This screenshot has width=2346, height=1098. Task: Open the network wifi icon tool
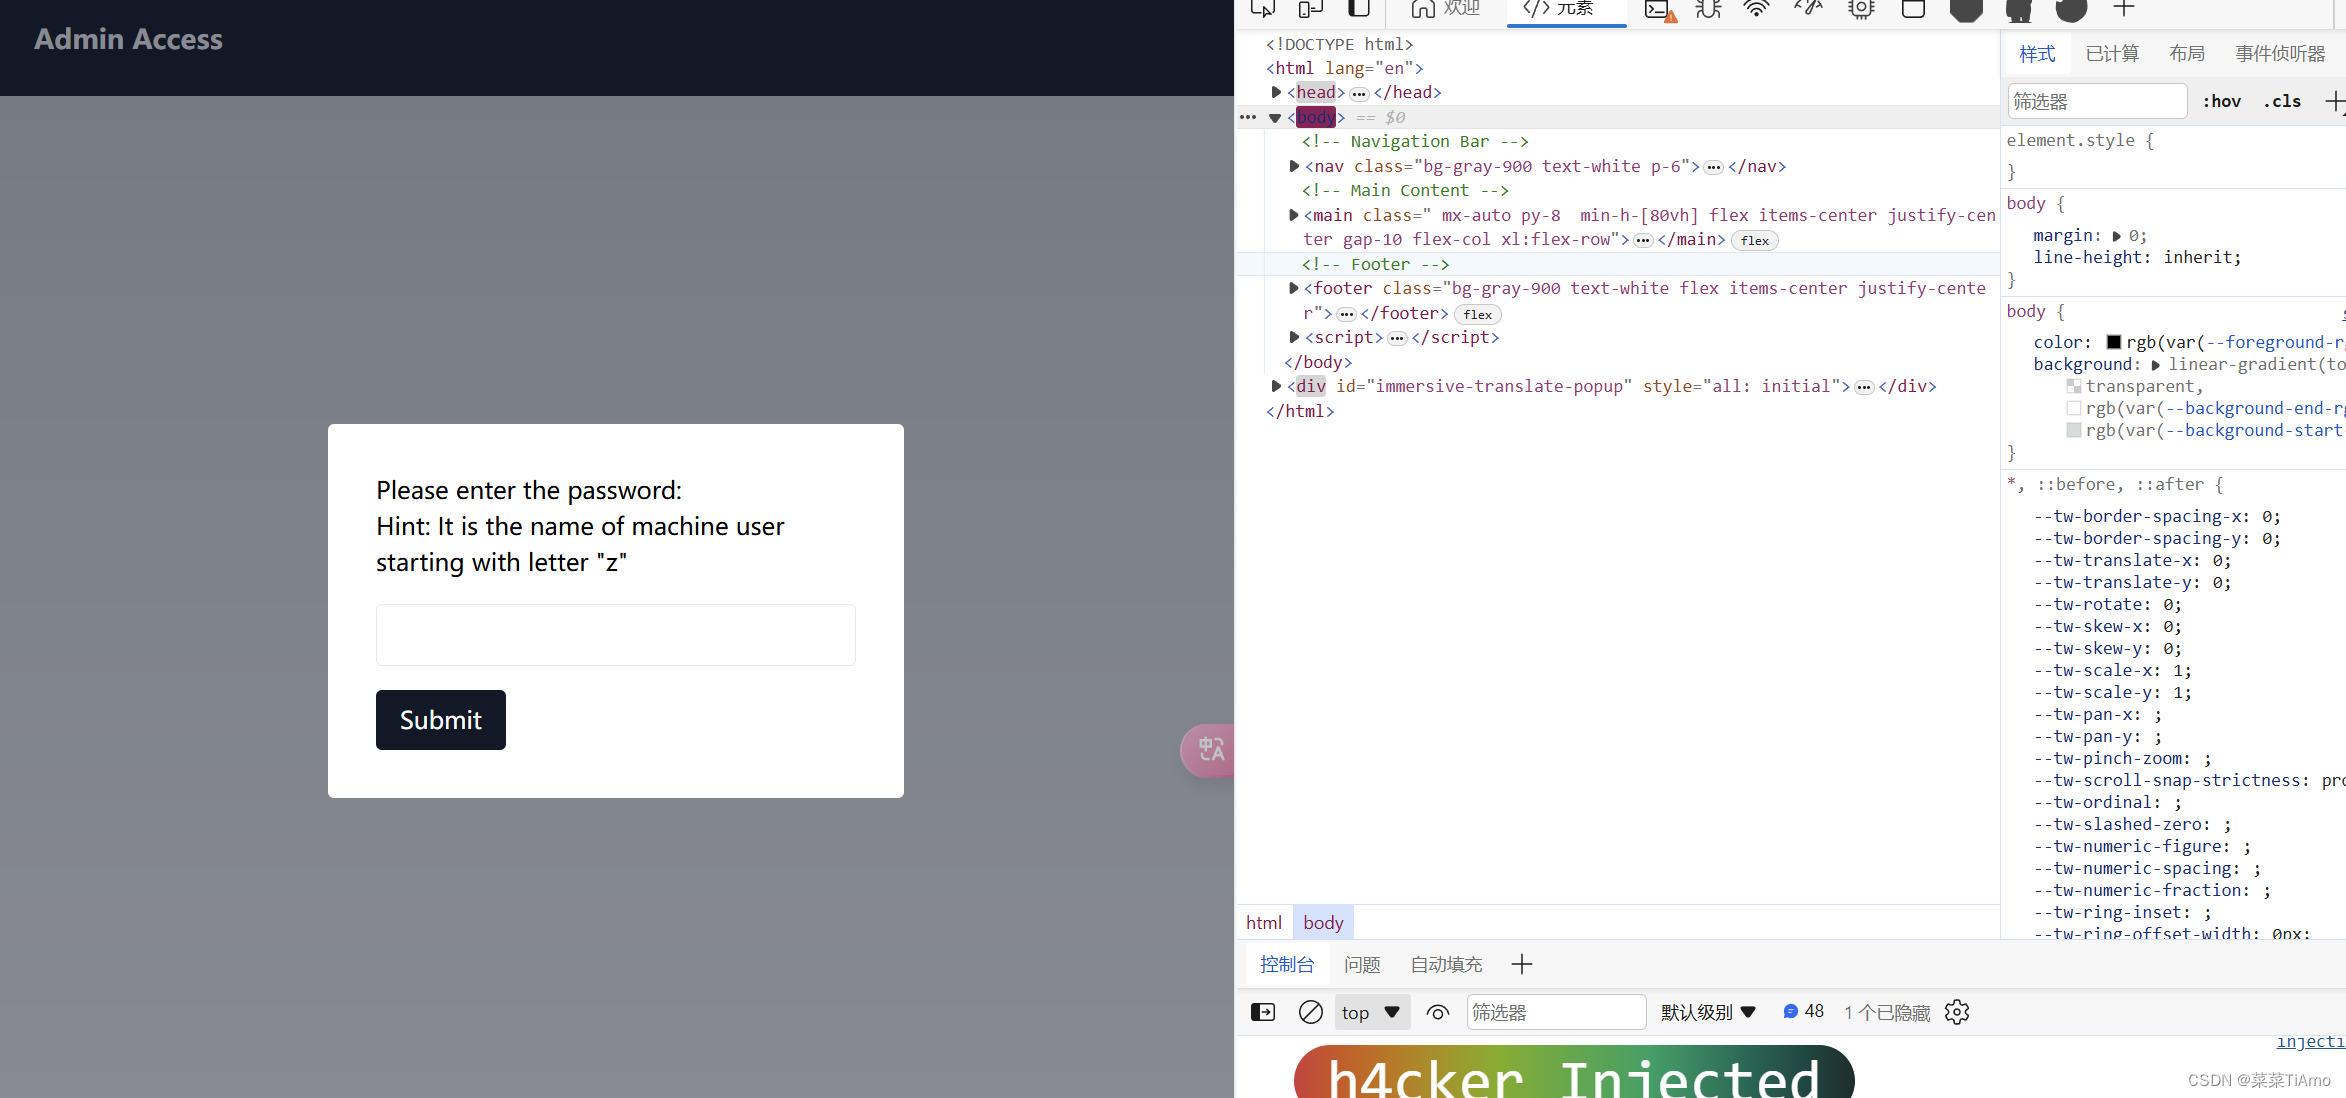pyautogui.click(x=1757, y=9)
